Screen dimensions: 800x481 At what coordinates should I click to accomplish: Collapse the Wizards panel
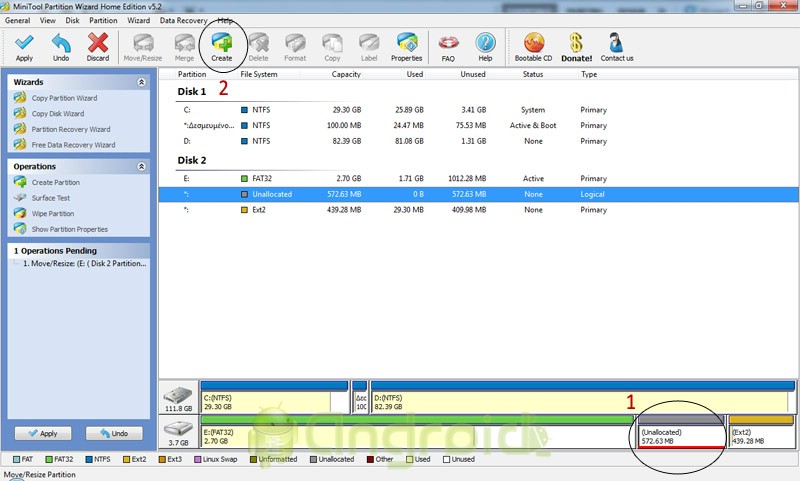(141, 82)
